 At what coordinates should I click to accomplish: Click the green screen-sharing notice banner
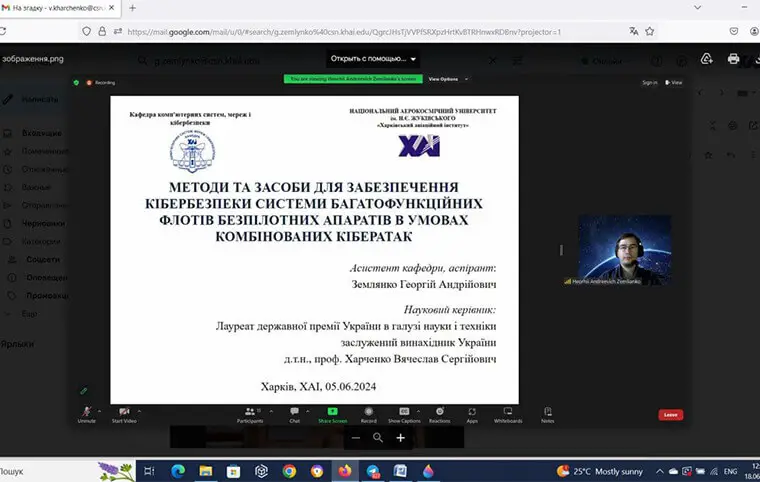click(x=353, y=79)
